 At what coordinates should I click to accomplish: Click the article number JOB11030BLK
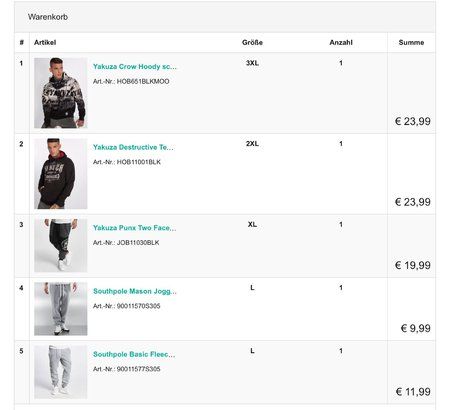coord(138,243)
